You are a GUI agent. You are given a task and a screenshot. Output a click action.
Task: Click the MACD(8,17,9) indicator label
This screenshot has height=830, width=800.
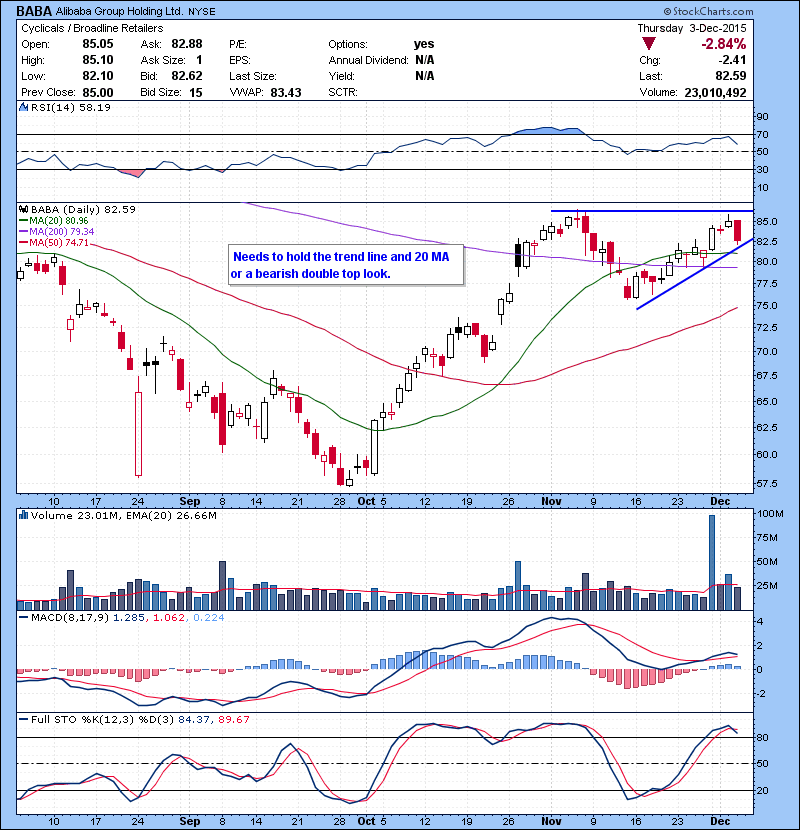[69, 617]
